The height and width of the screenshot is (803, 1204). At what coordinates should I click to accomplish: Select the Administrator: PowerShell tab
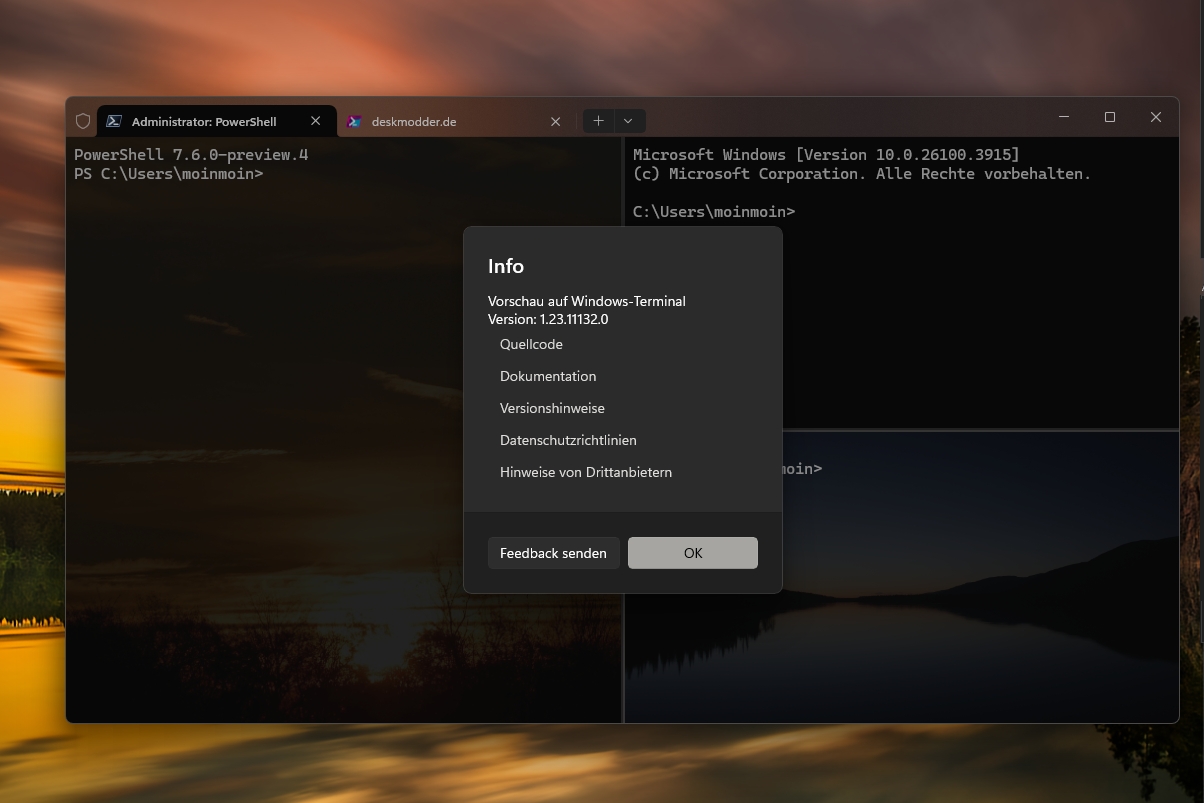[x=217, y=121]
